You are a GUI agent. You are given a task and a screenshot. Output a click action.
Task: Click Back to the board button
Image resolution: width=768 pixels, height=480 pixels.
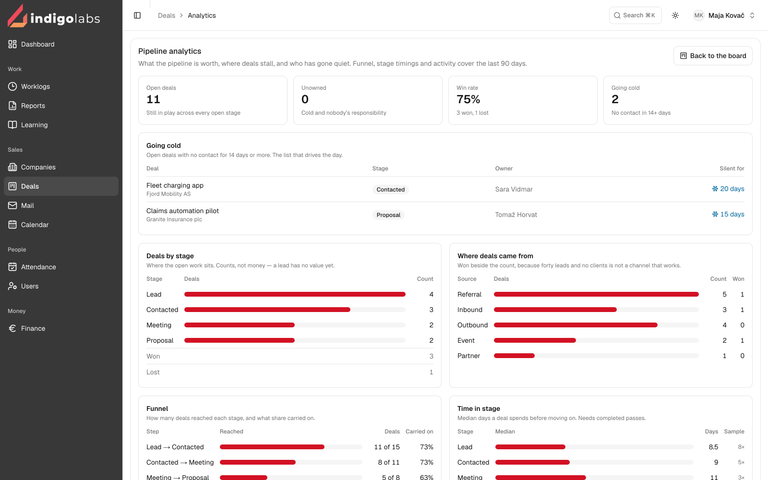713,56
